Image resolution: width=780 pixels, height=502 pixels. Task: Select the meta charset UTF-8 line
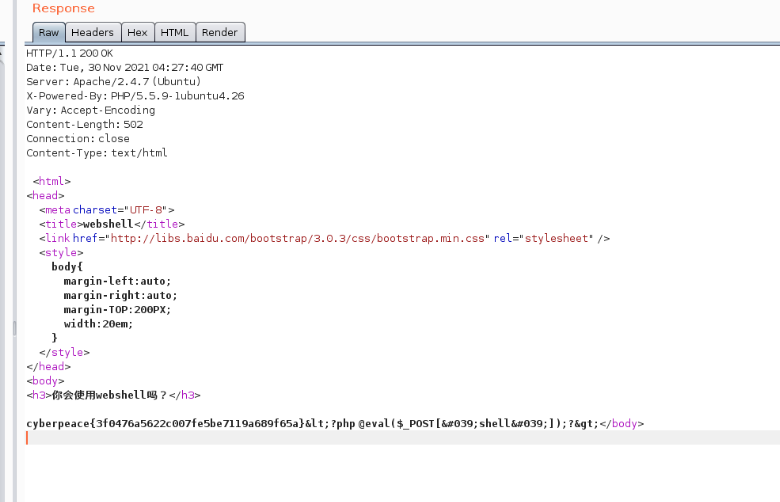[107, 210]
